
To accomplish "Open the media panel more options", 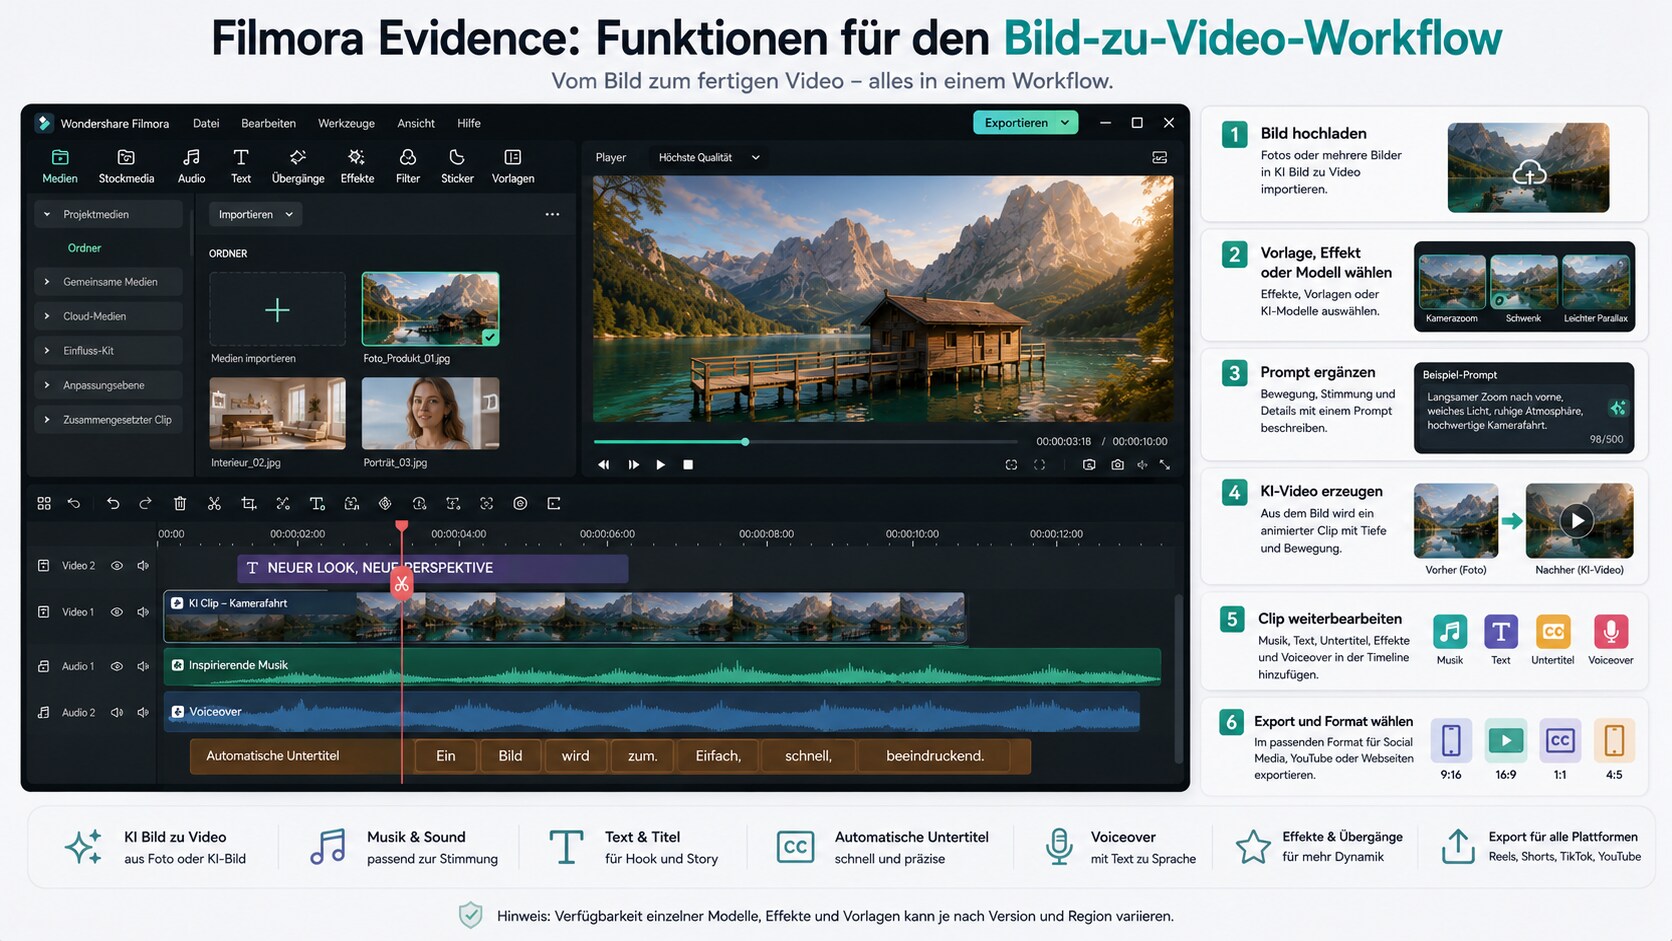I will pos(552,214).
